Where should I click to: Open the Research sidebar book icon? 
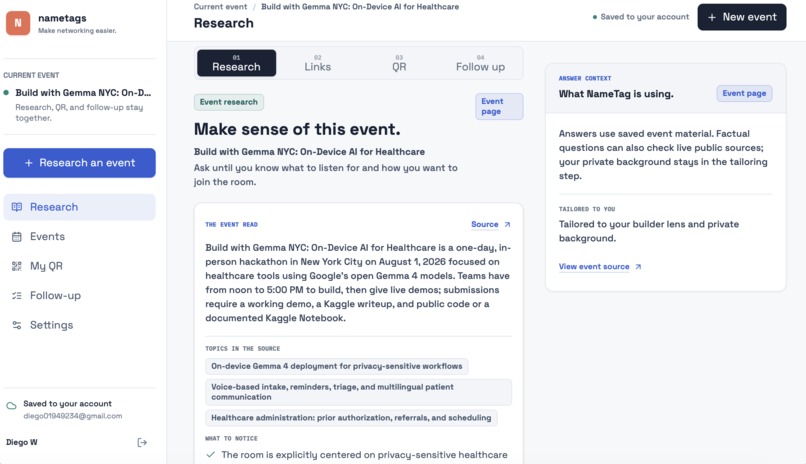[x=17, y=207]
